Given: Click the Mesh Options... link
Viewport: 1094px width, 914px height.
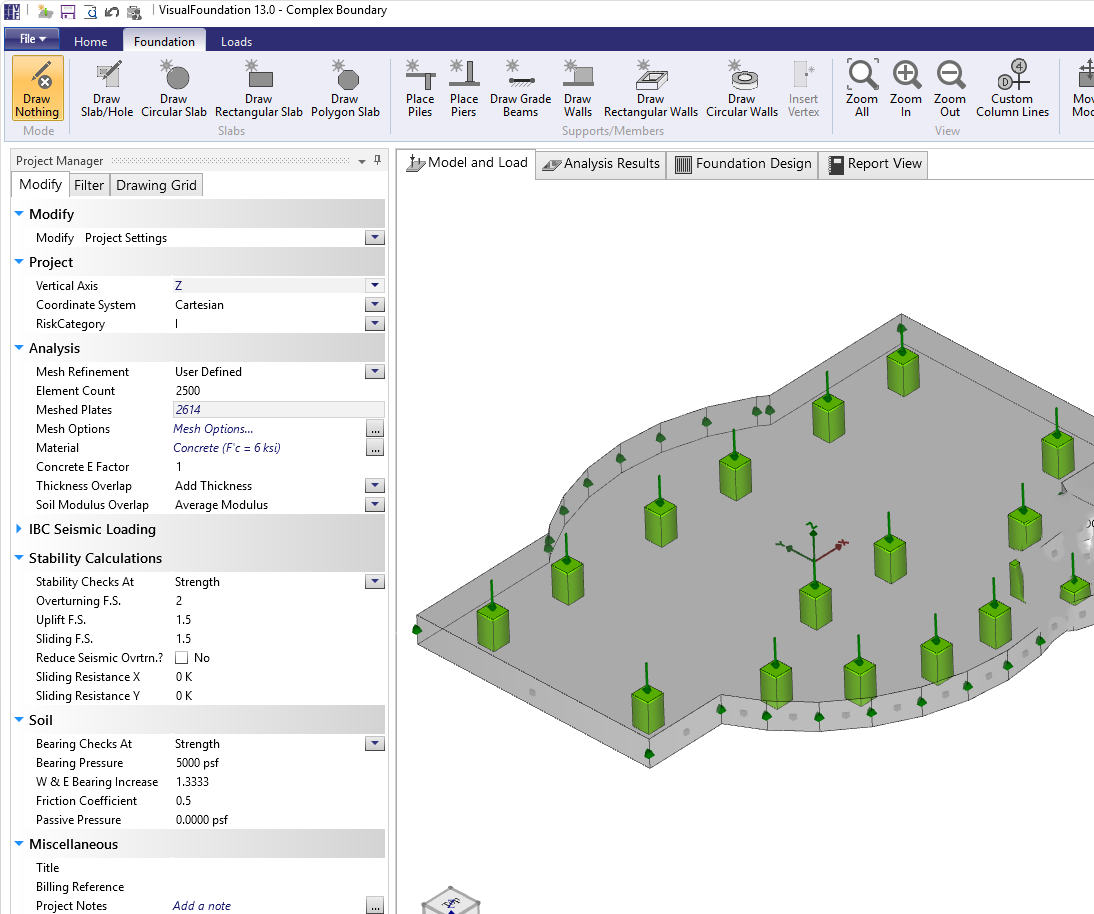Looking at the screenshot, I should (x=213, y=429).
